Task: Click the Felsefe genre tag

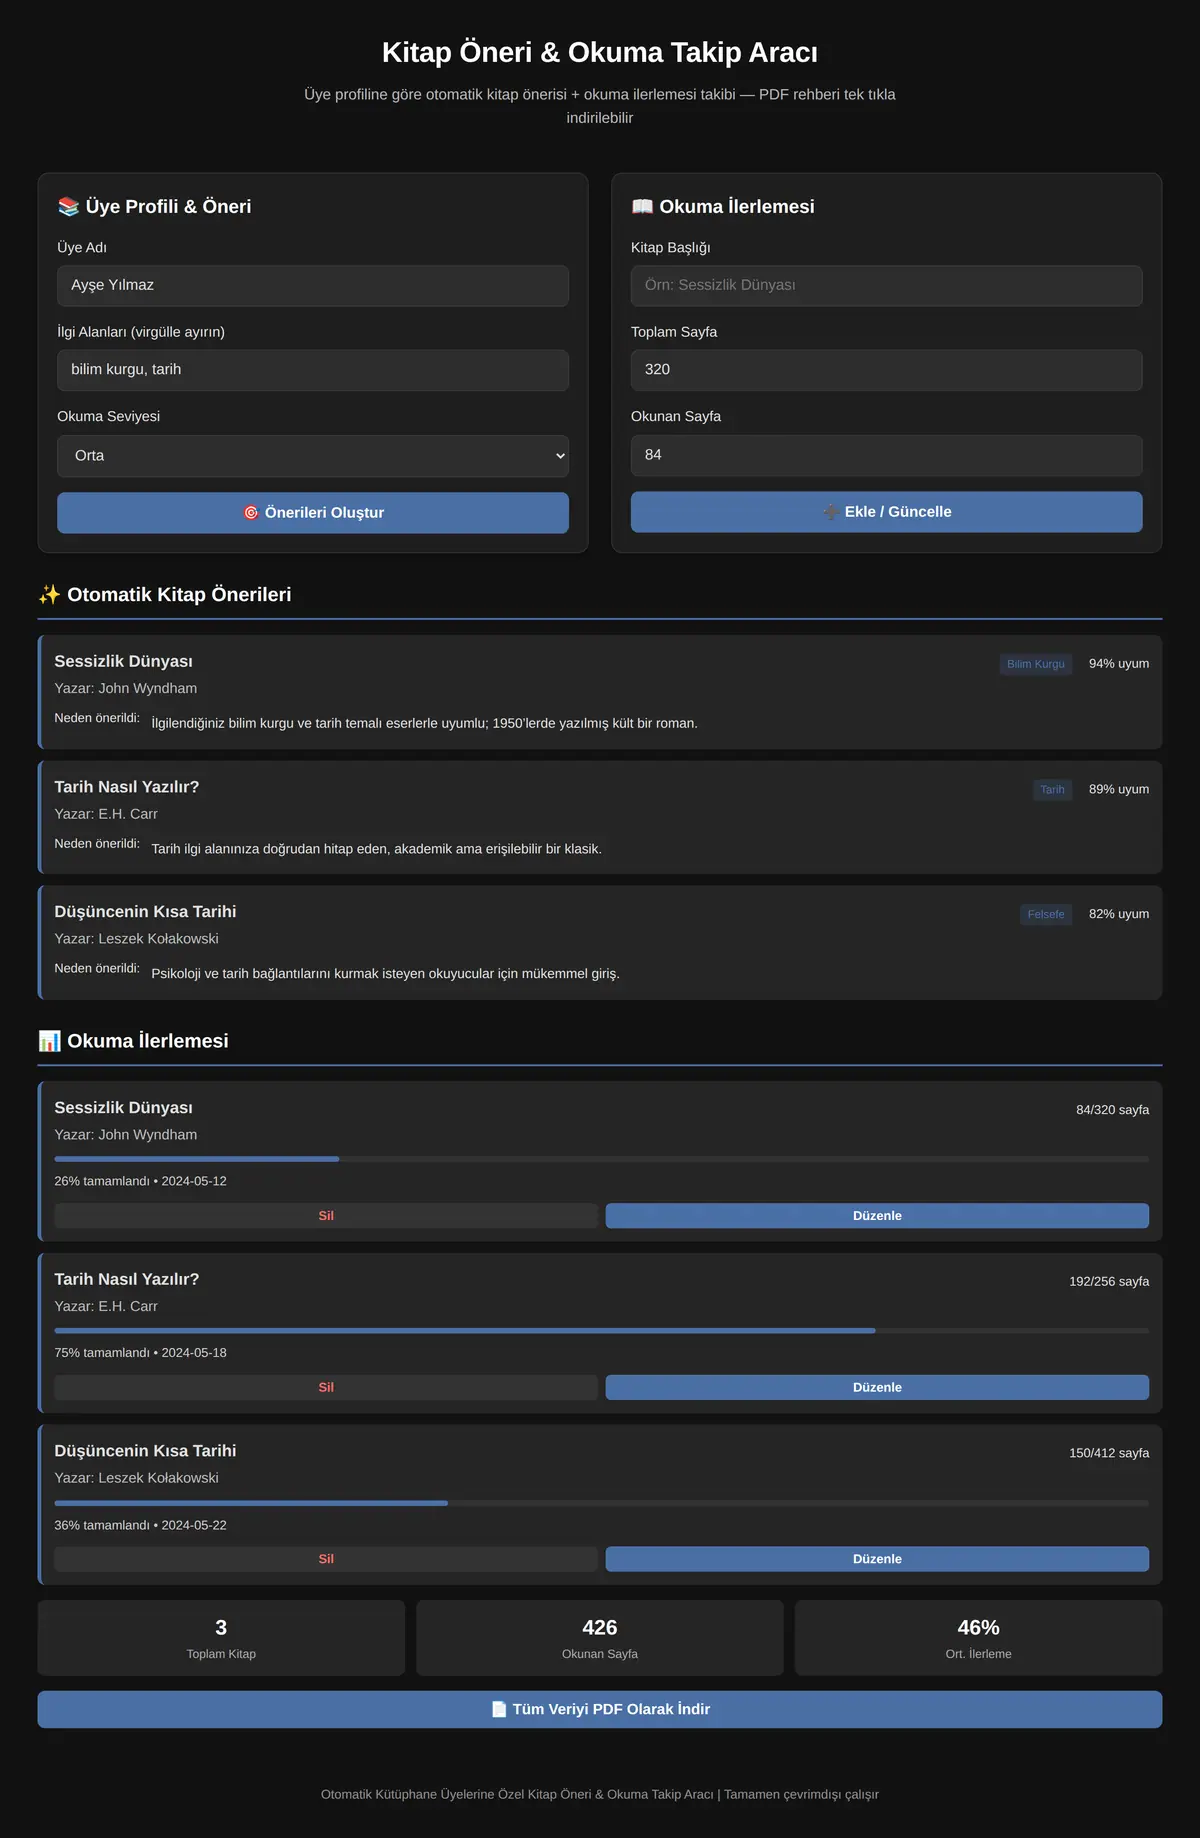Action: pos(1046,915)
